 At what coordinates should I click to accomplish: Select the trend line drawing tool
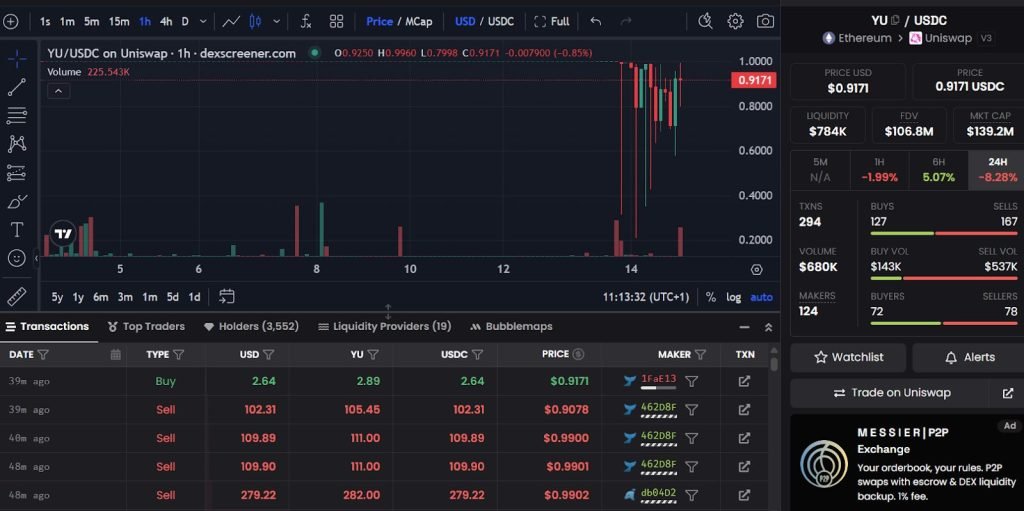(17, 87)
